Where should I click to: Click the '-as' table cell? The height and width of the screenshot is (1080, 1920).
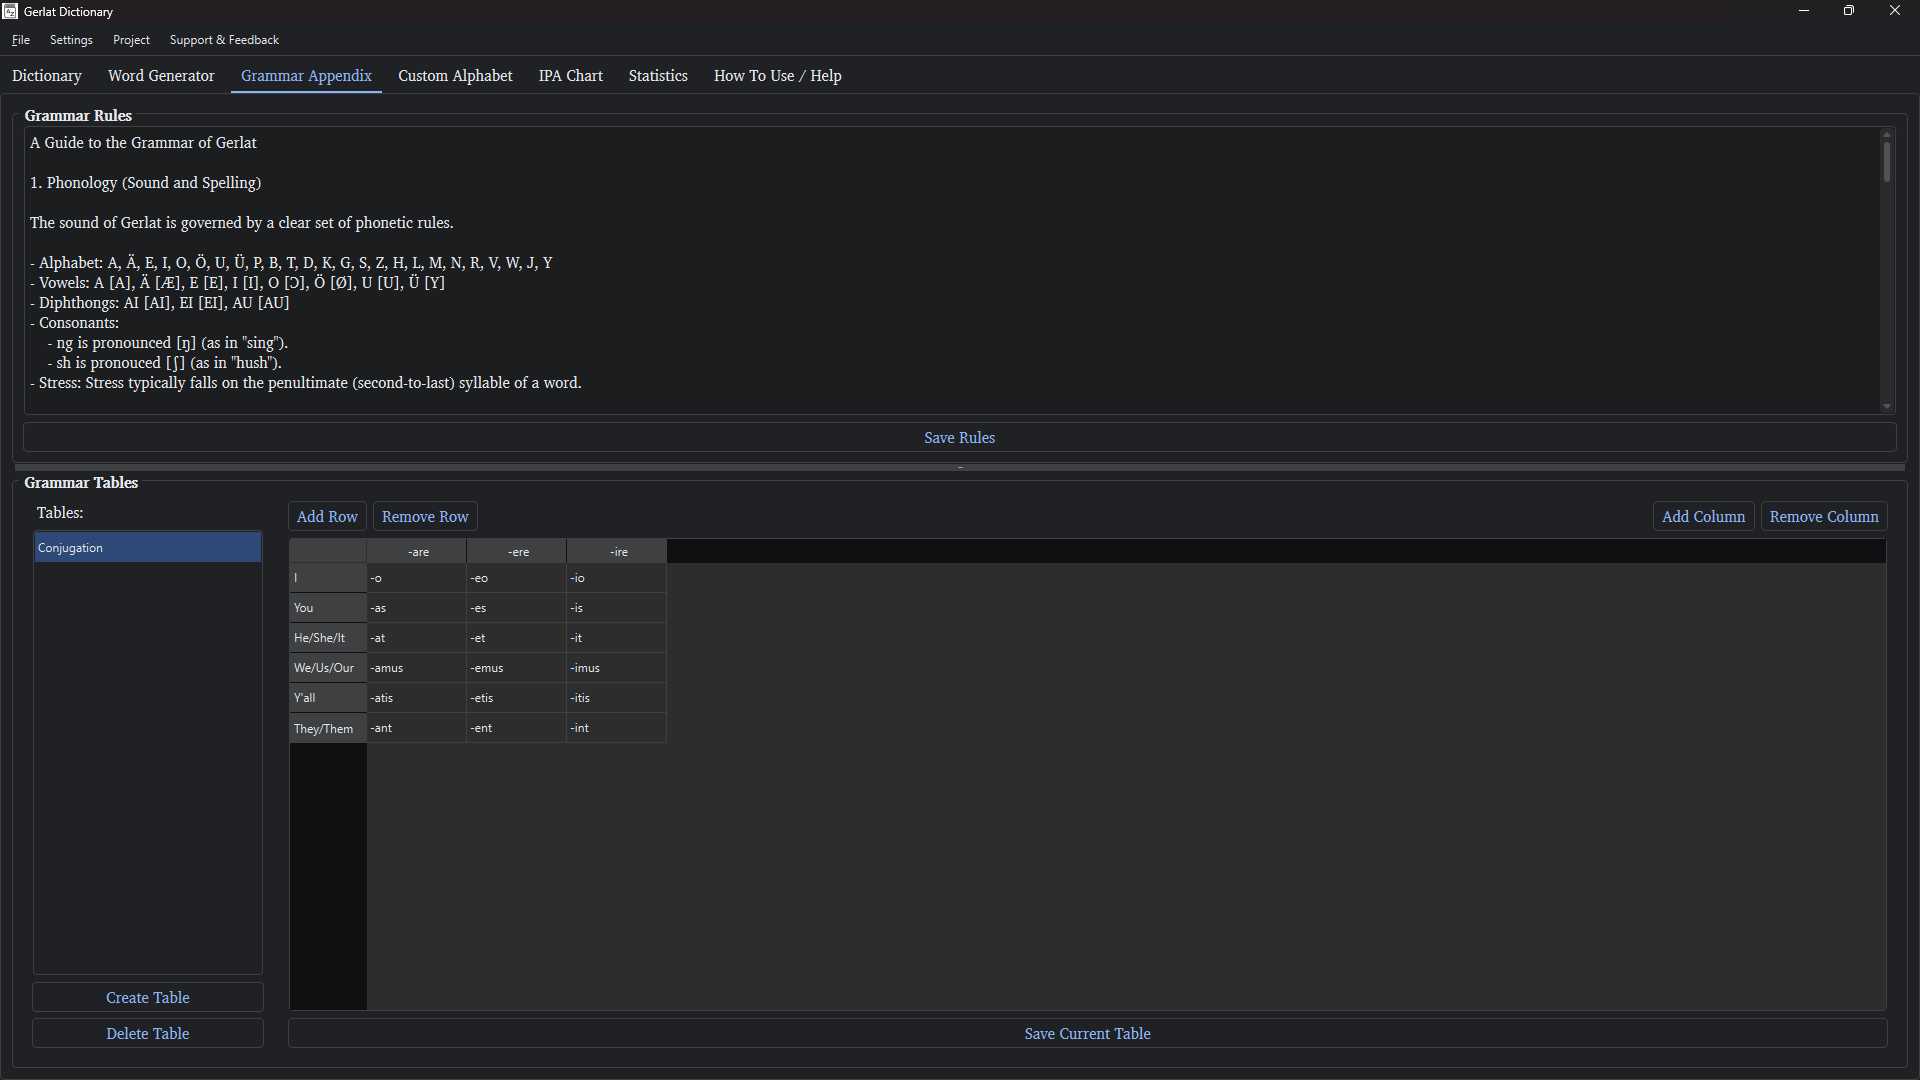tap(417, 608)
